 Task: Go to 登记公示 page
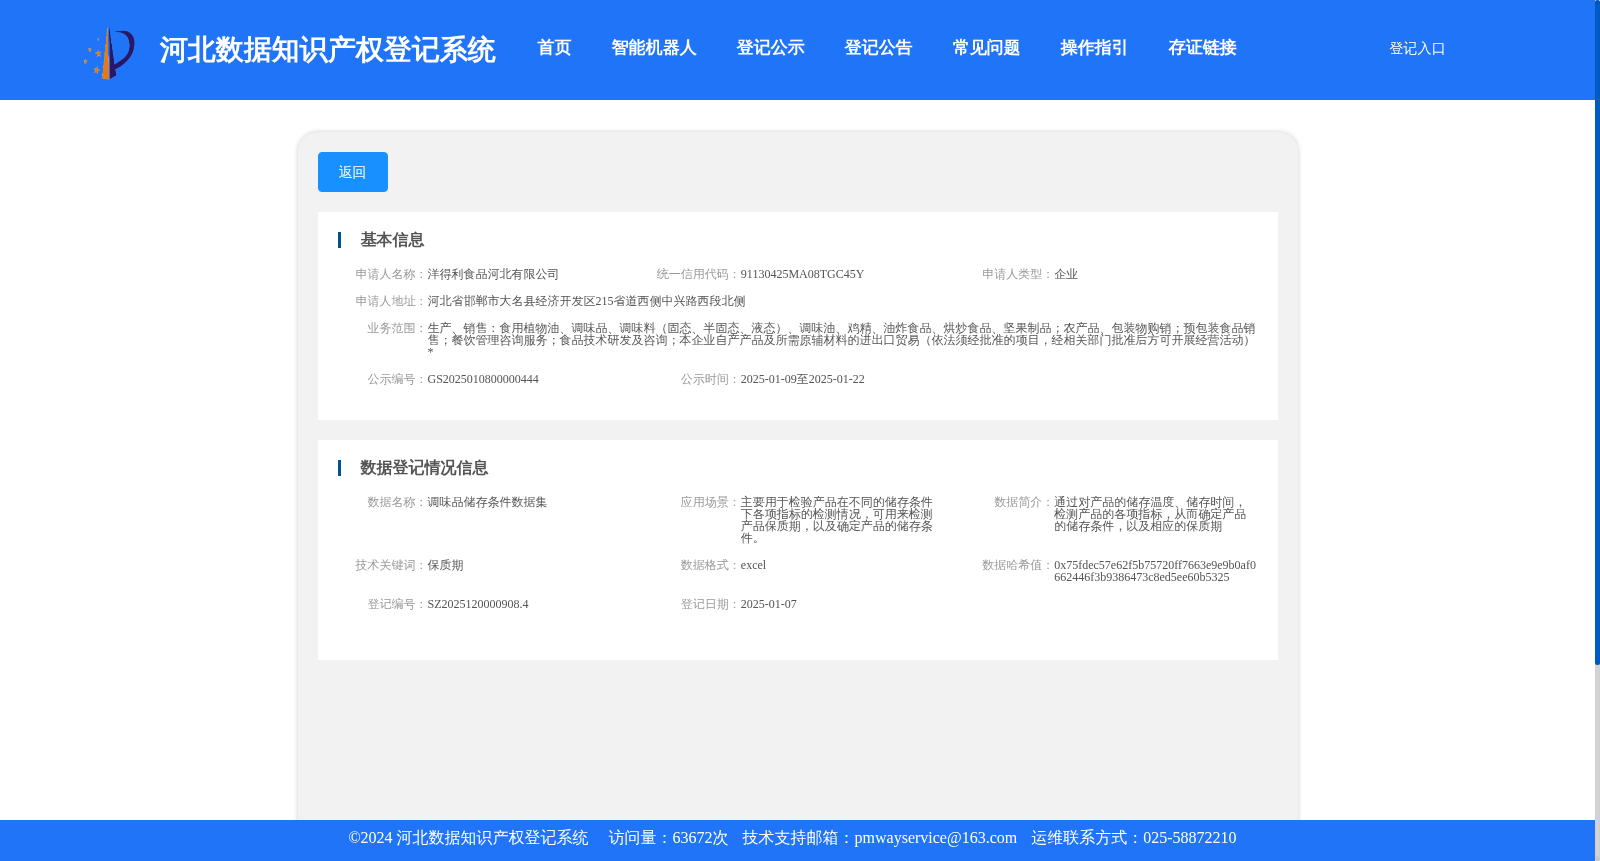click(x=771, y=48)
